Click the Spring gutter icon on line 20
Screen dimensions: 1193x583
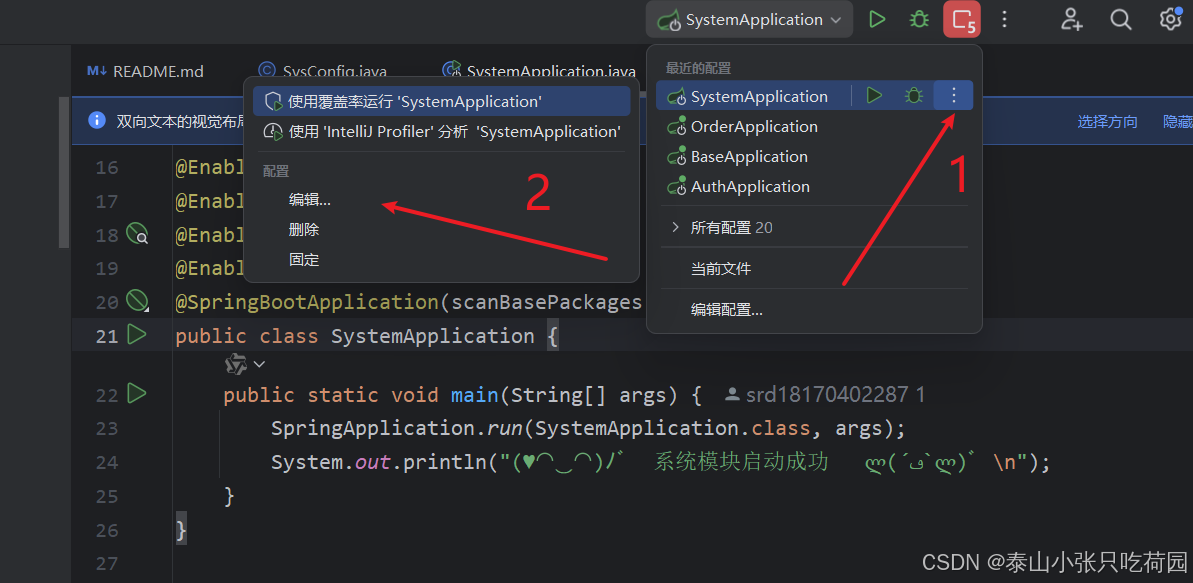tap(137, 301)
